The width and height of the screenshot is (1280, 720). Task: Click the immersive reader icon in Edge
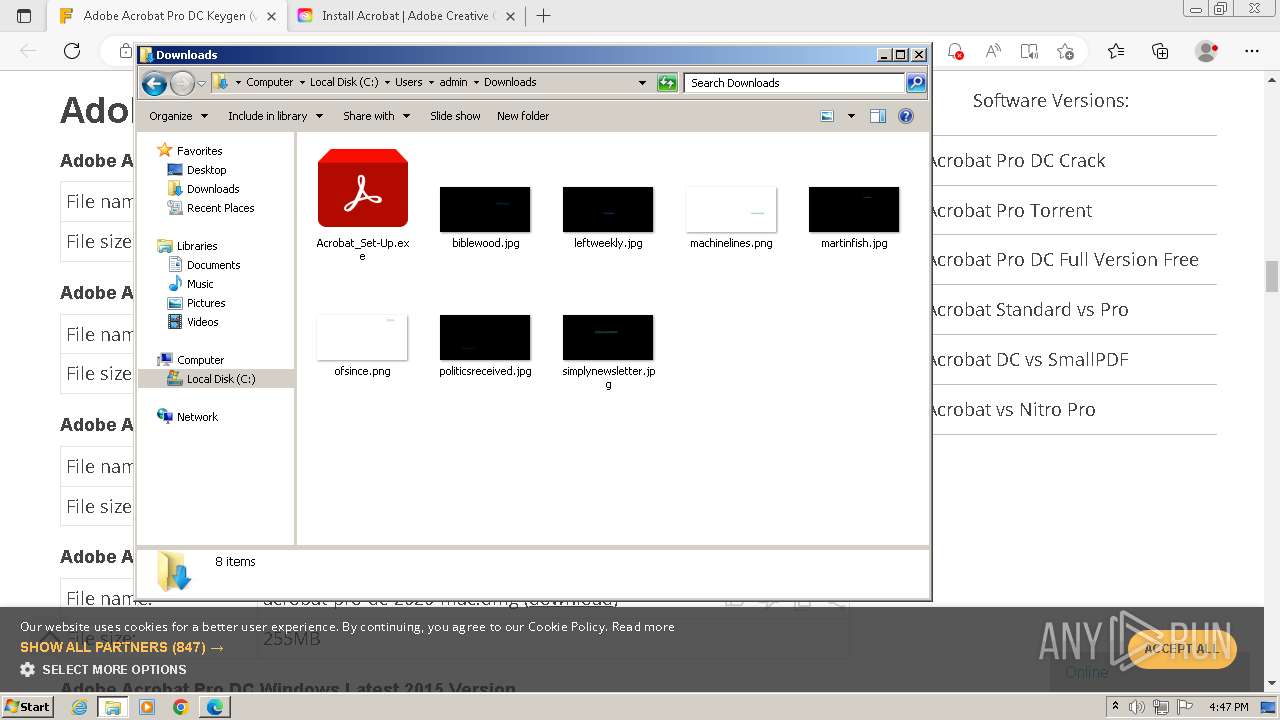click(x=1029, y=51)
